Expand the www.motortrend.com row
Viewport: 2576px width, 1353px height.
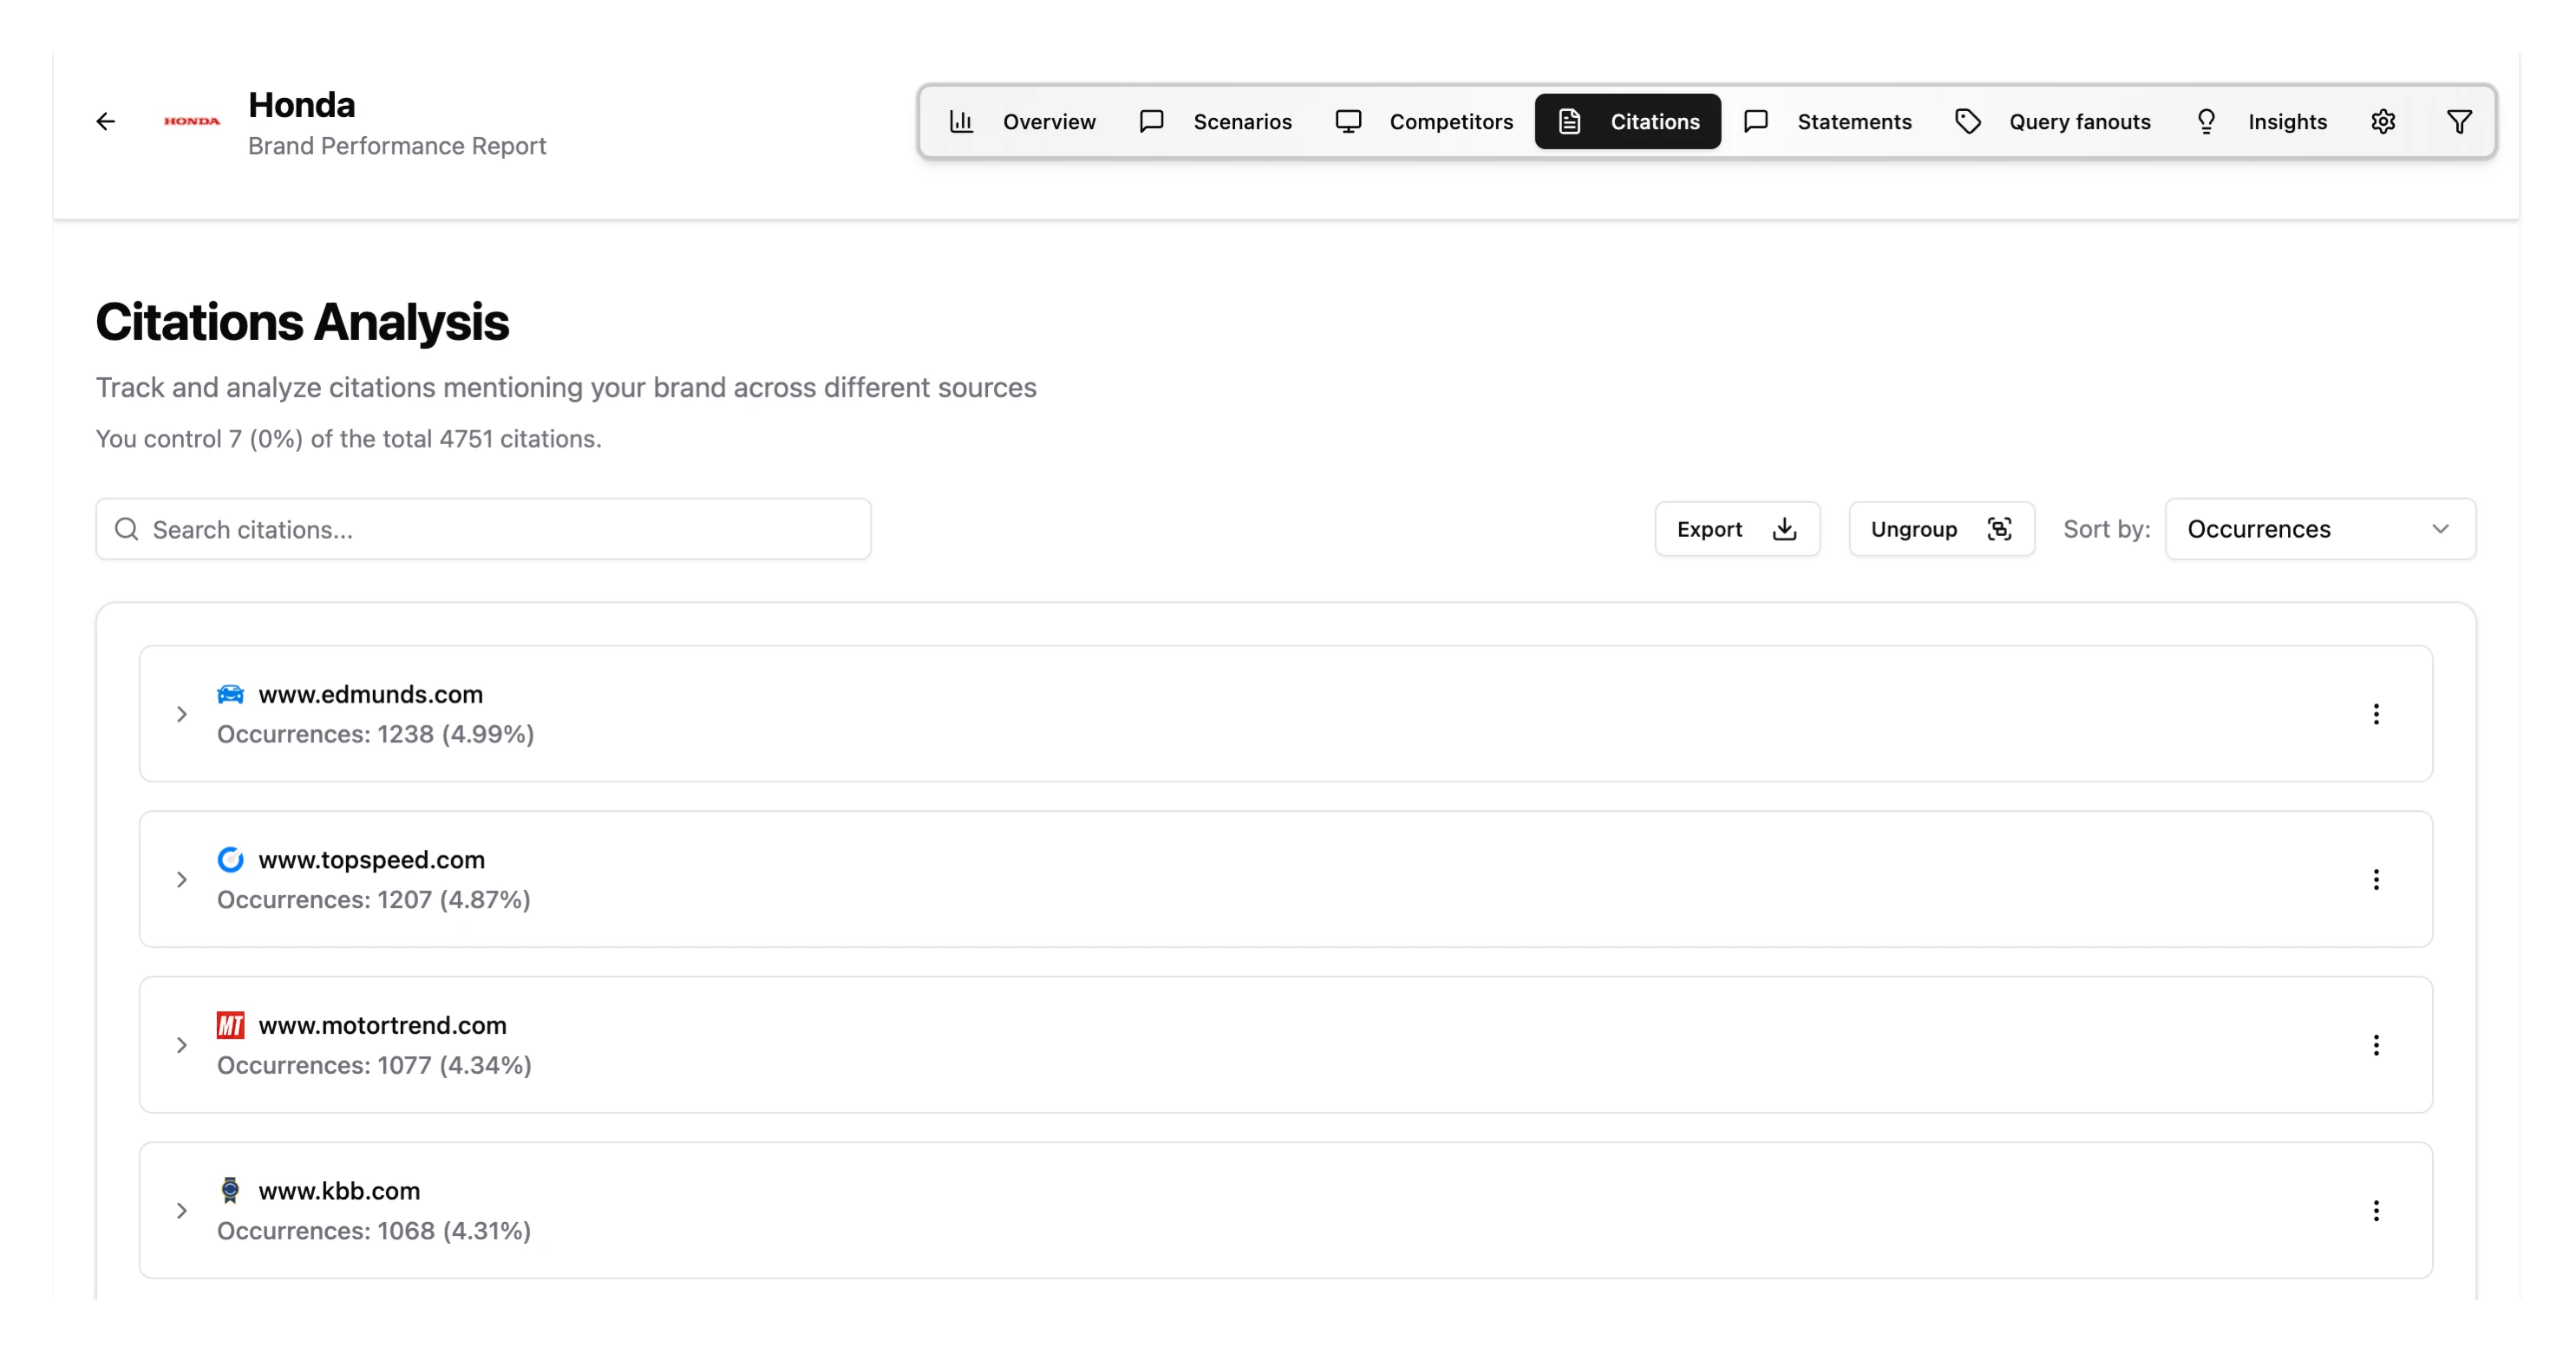tap(182, 1045)
